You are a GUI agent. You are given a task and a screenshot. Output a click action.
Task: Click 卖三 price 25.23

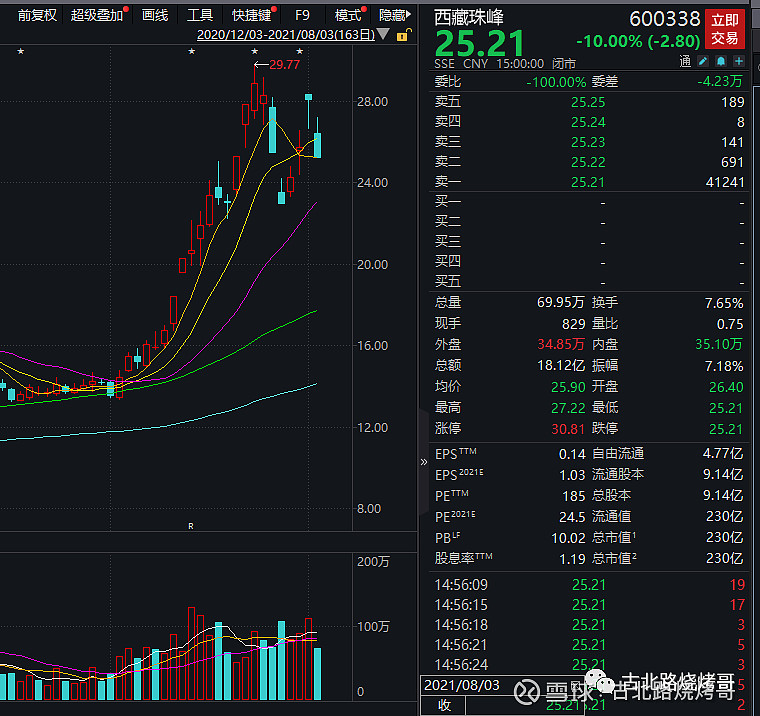coord(588,142)
